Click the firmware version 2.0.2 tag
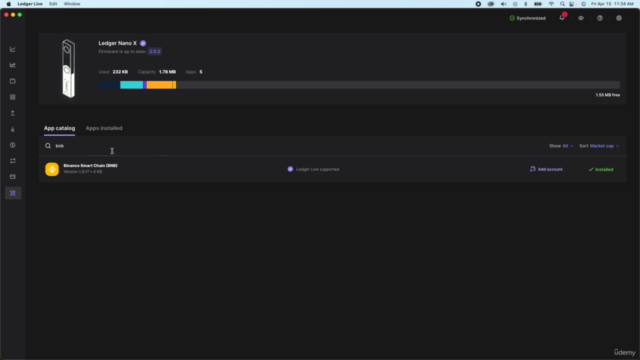The width and height of the screenshot is (640, 360). pos(155,51)
